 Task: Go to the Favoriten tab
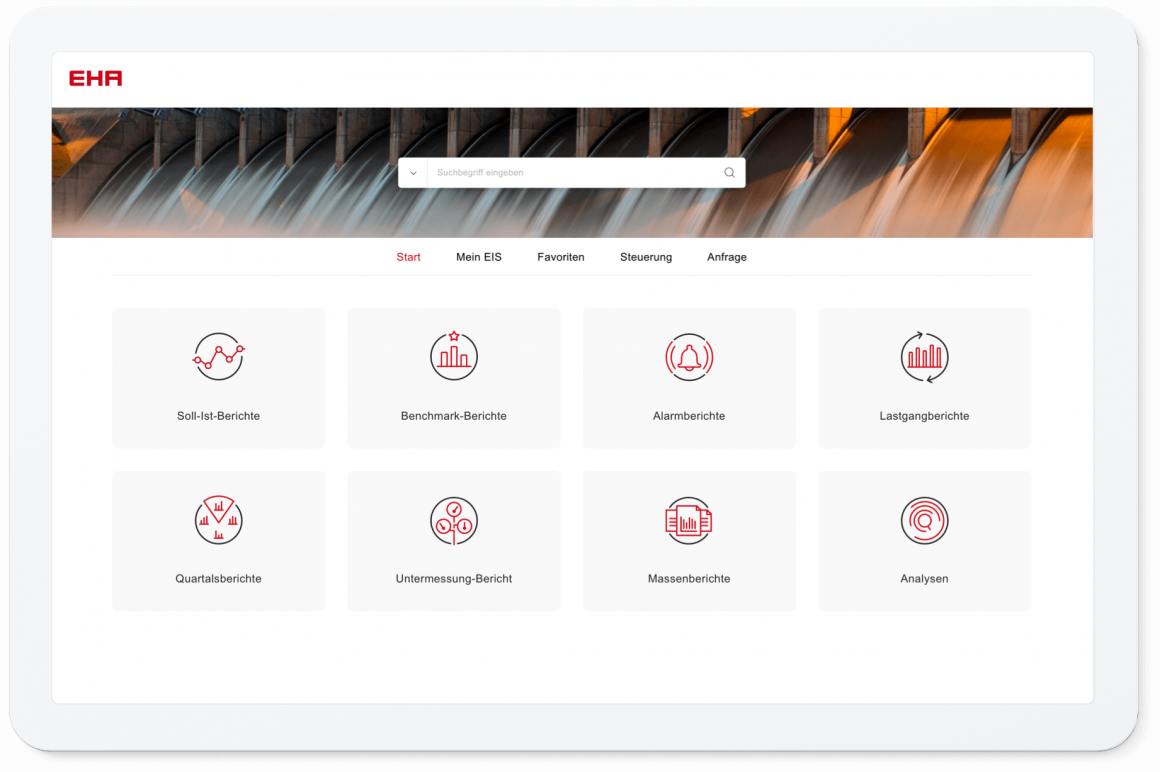tap(560, 257)
